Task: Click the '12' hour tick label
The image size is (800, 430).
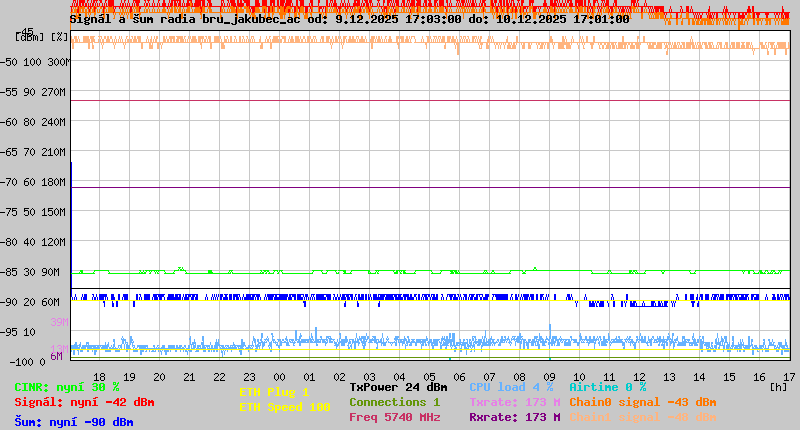Action: click(x=639, y=377)
